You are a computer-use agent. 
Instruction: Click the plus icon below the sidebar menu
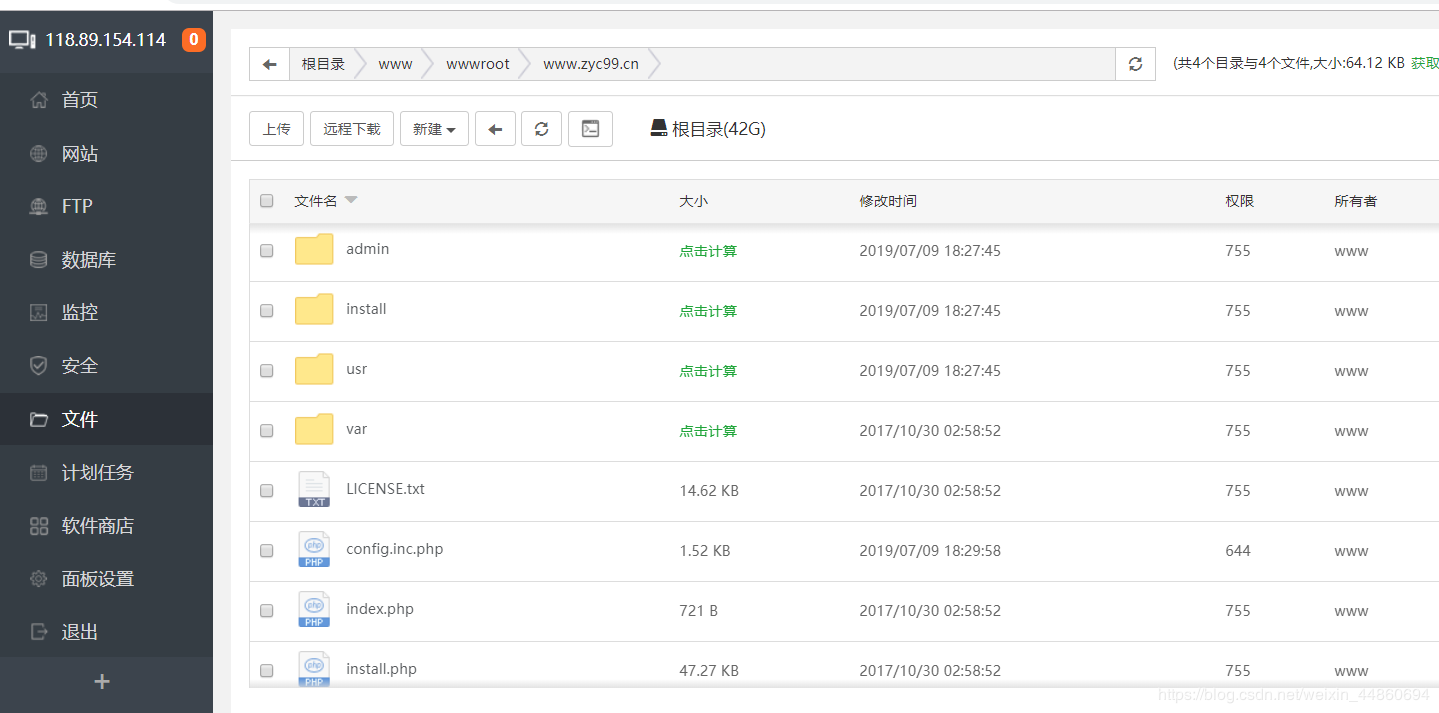click(102, 682)
